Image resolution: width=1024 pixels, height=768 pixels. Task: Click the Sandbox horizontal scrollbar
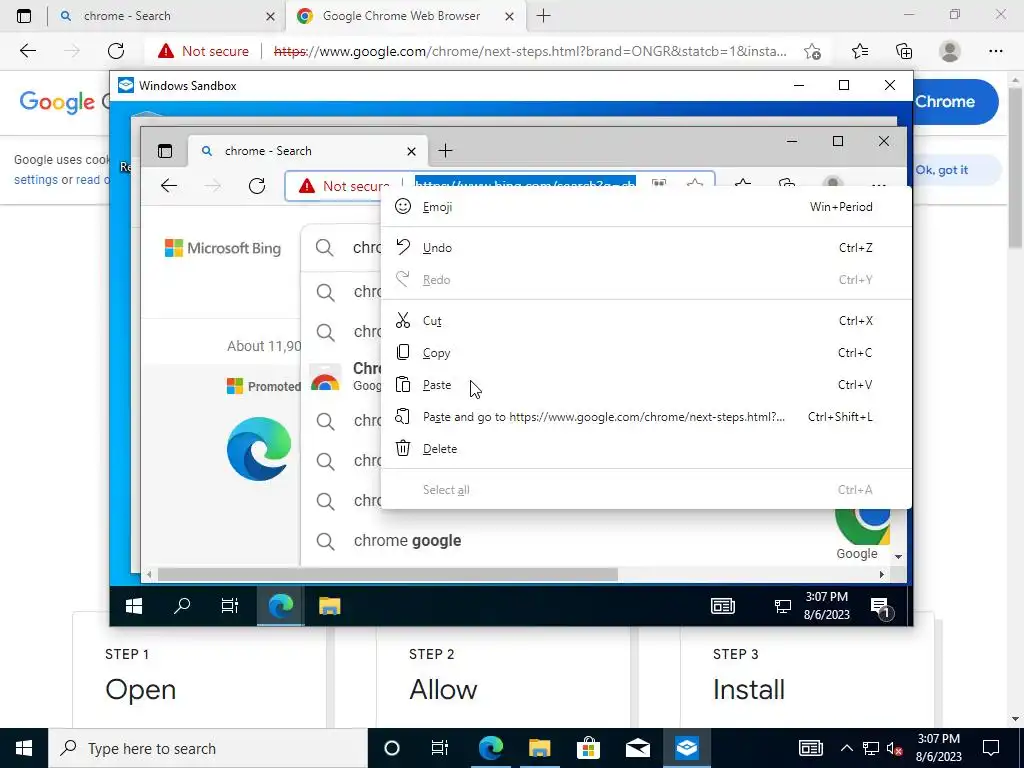pyautogui.click(x=388, y=575)
